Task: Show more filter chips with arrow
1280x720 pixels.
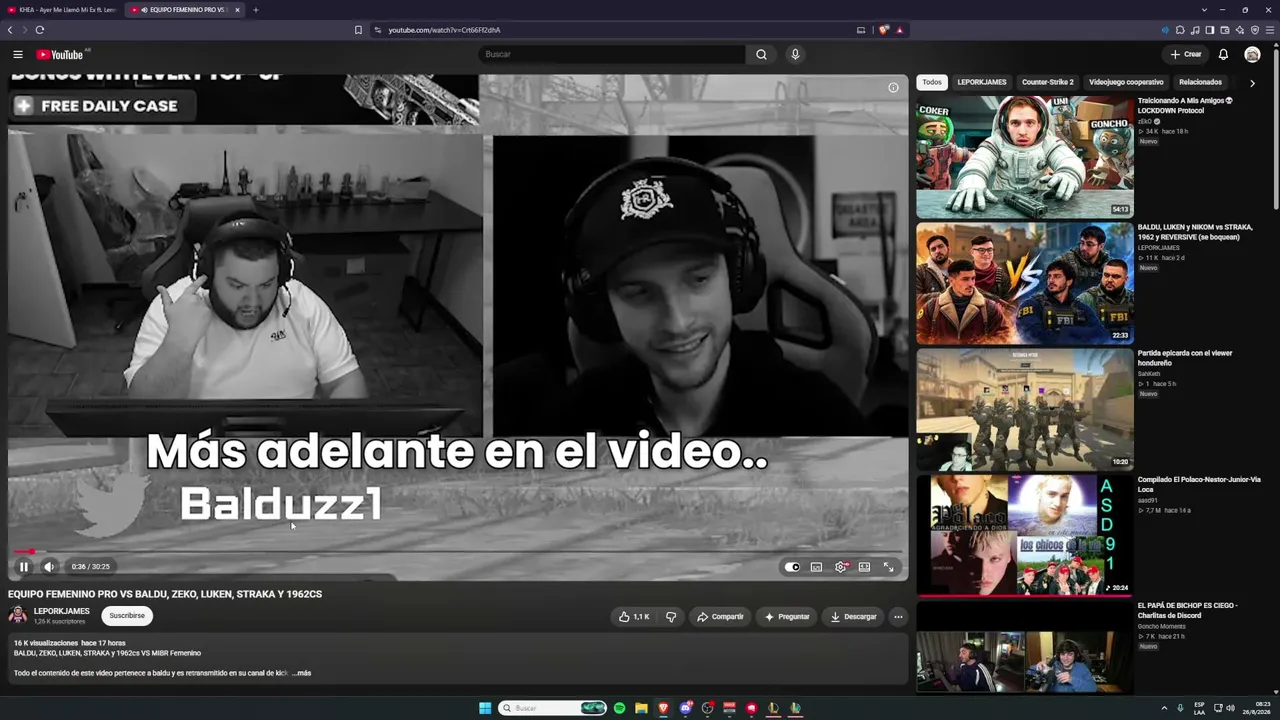Action: 1252,83
